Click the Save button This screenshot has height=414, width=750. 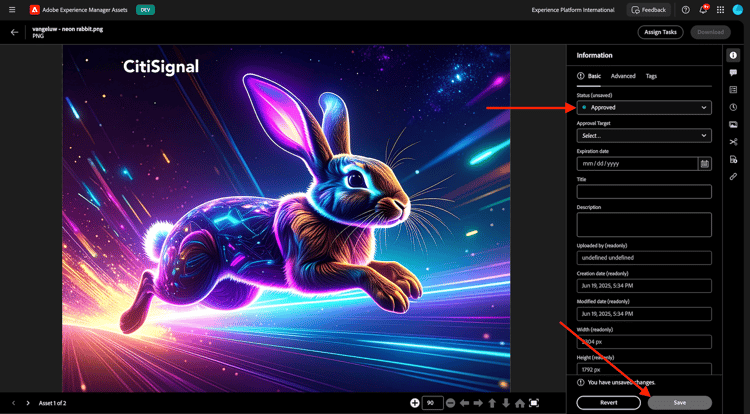tap(680, 402)
